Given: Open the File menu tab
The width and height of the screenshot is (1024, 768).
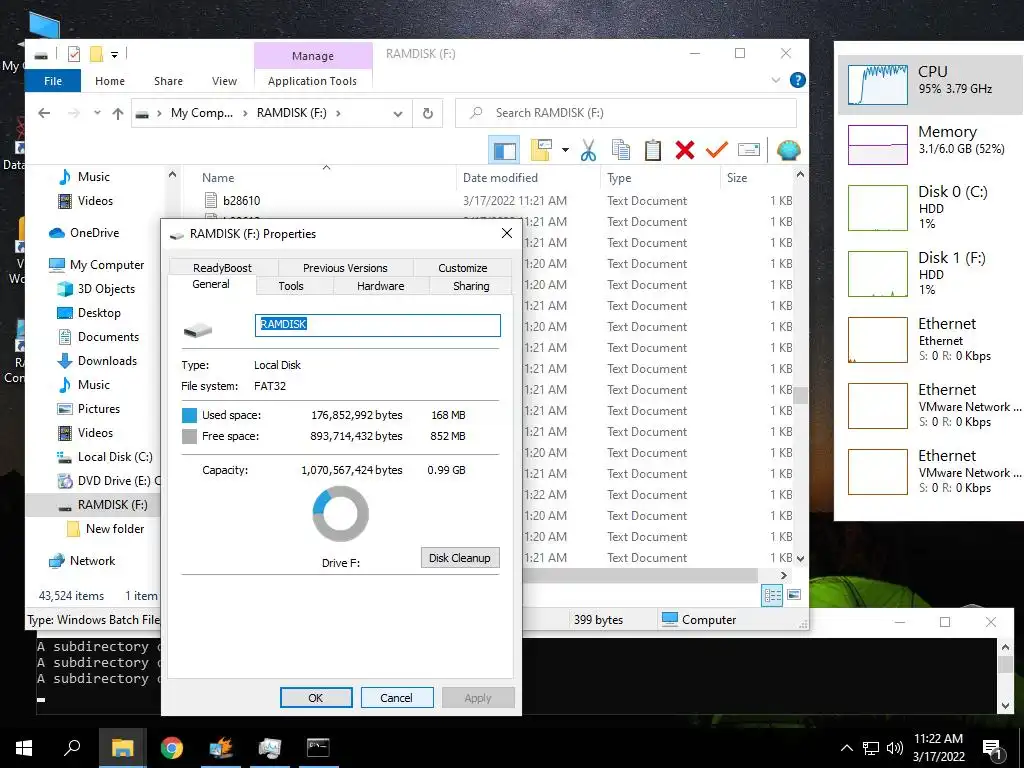Looking at the screenshot, I should click(53, 81).
